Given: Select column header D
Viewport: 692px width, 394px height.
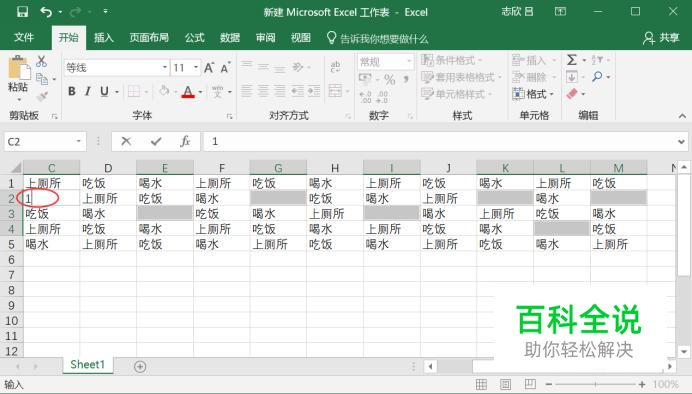Looking at the screenshot, I should (108, 168).
